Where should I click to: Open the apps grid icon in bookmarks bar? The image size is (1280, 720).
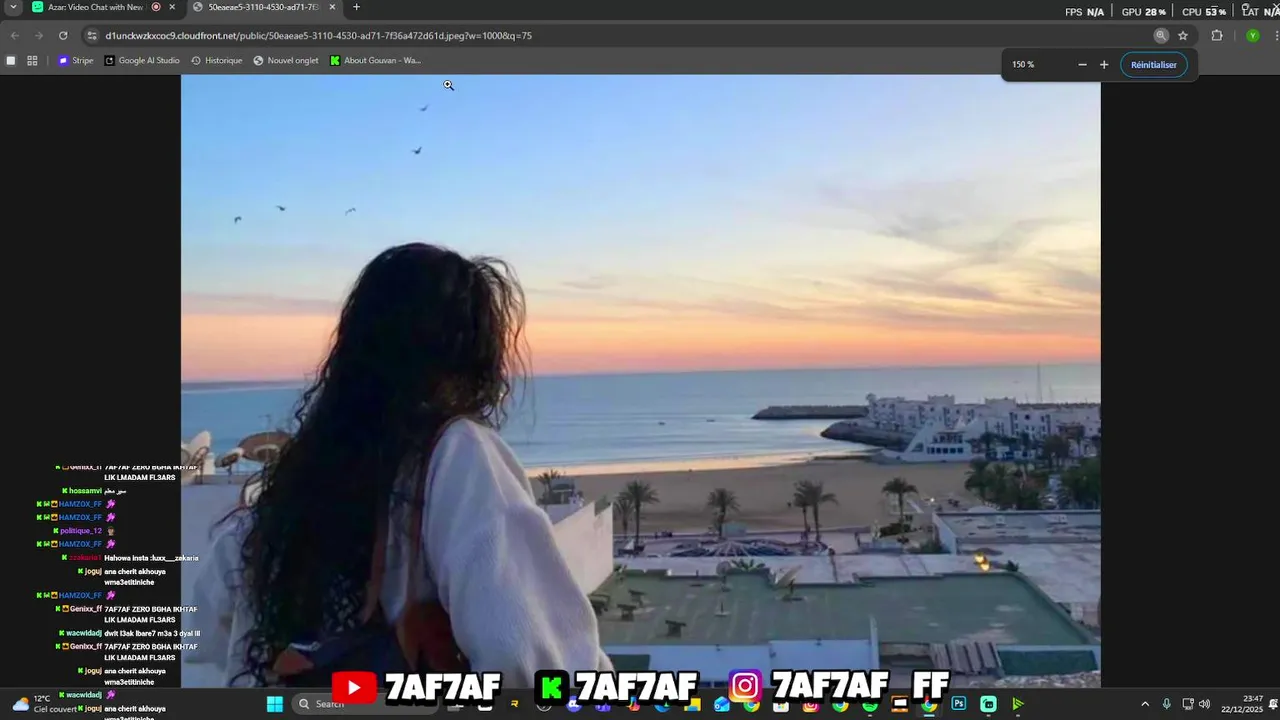[32, 61]
